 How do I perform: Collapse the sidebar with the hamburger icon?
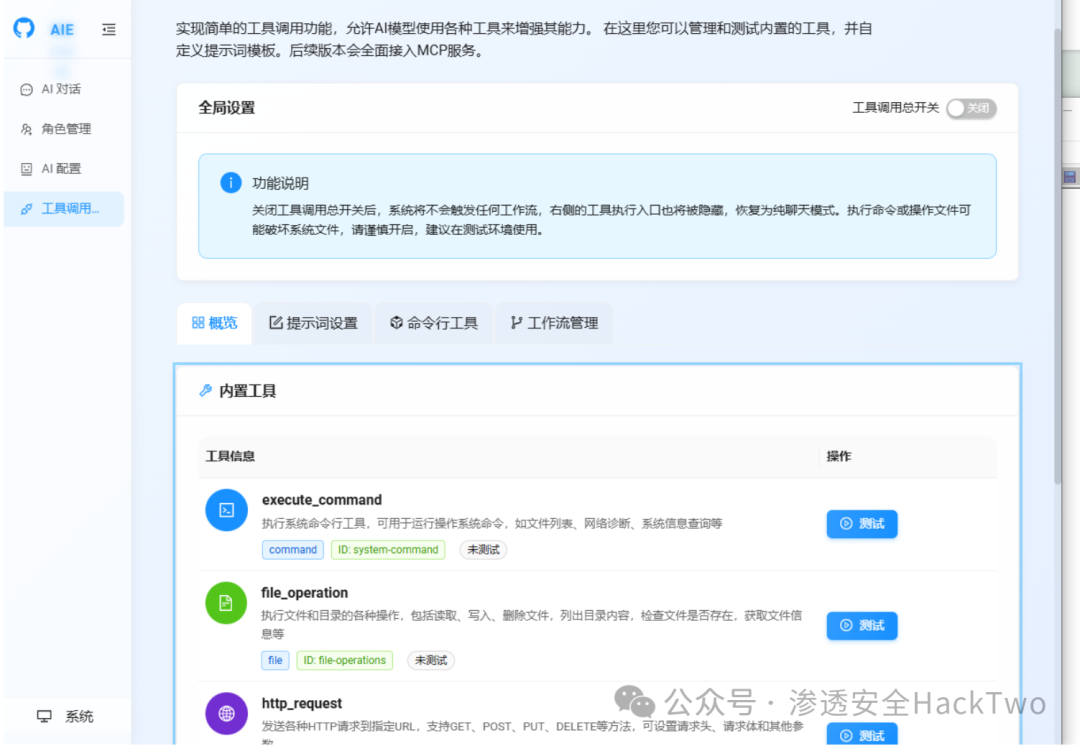point(108,30)
